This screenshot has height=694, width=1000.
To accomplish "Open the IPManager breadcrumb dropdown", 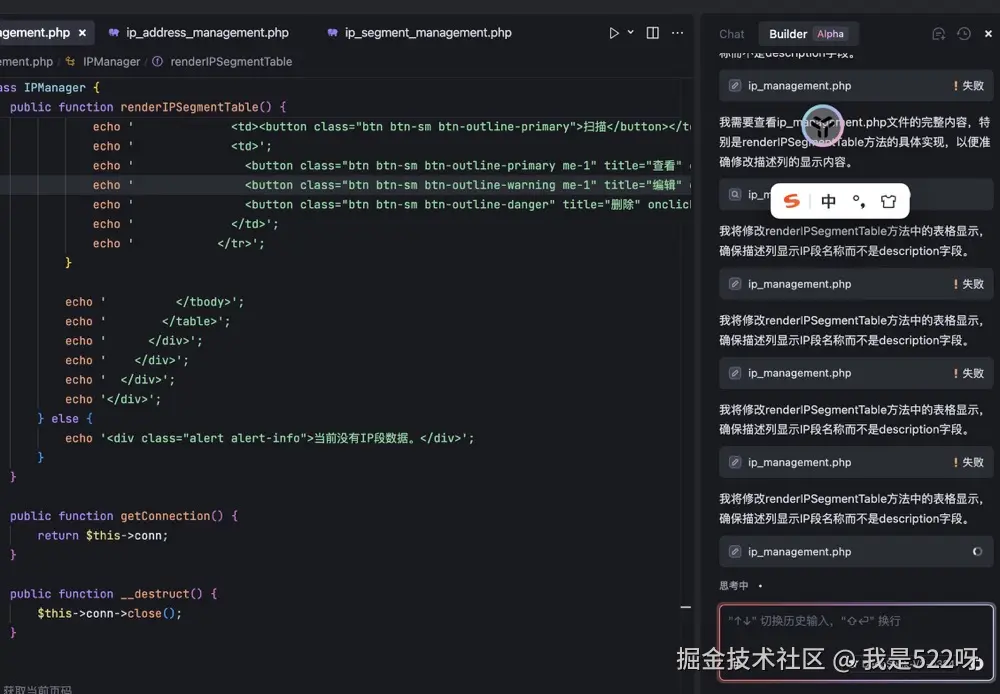I will point(110,61).
